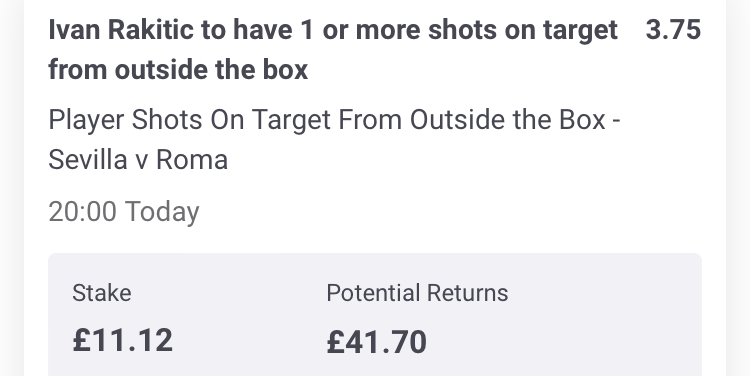This screenshot has height=376, width=750.
Task: Click the Stake label
Action: point(101,293)
